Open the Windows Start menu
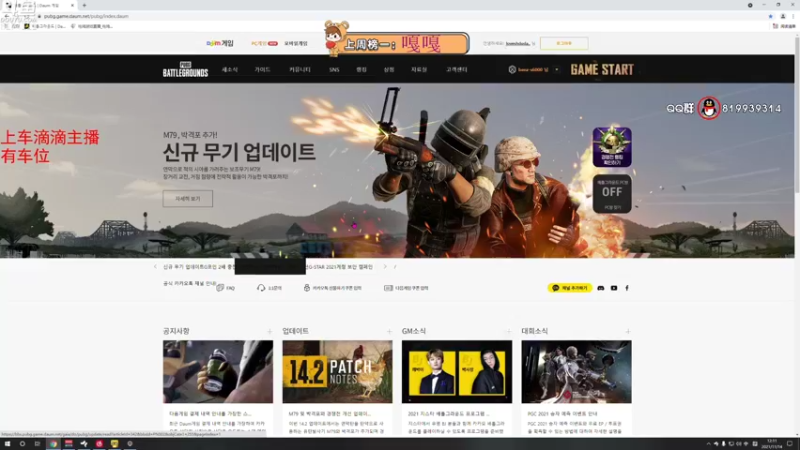 tap(7, 444)
